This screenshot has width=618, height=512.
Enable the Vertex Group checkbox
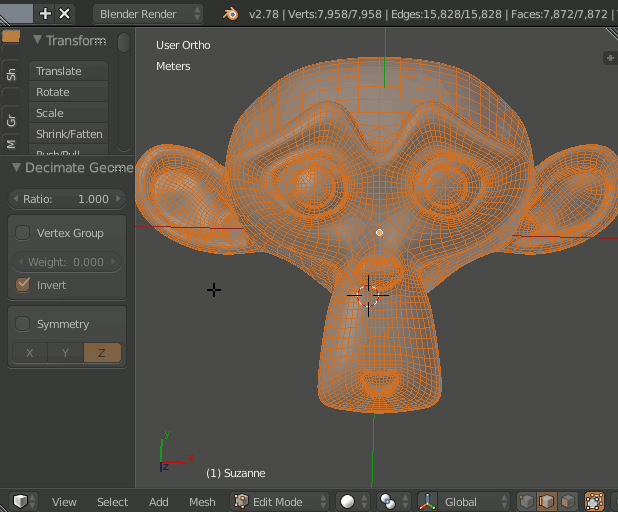(x=22, y=233)
